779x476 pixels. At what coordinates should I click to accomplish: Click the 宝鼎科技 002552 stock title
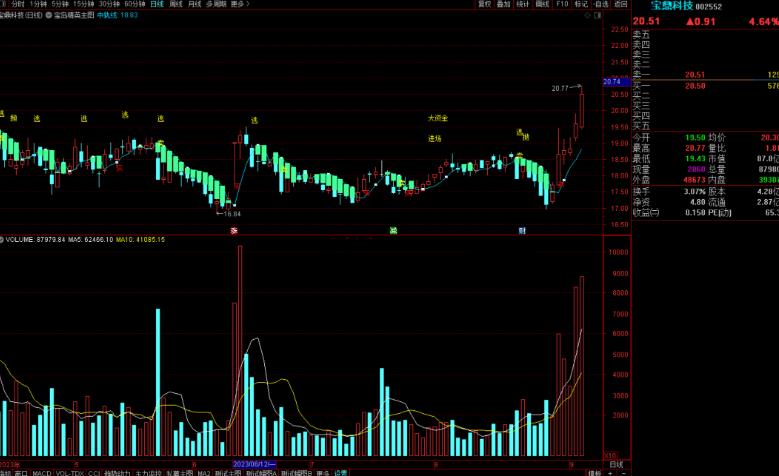click(x=686, y=6)
